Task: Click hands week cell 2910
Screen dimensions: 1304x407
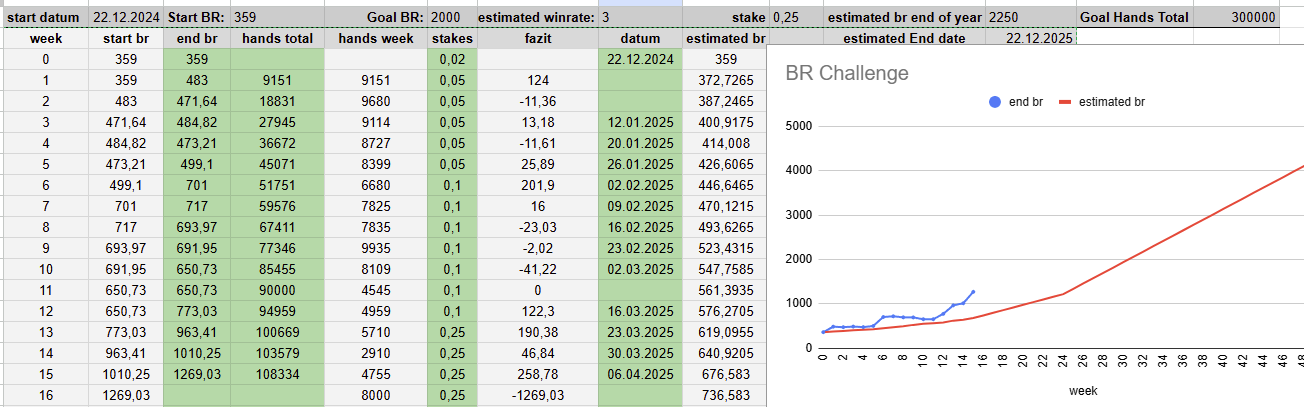Action: 376,353
